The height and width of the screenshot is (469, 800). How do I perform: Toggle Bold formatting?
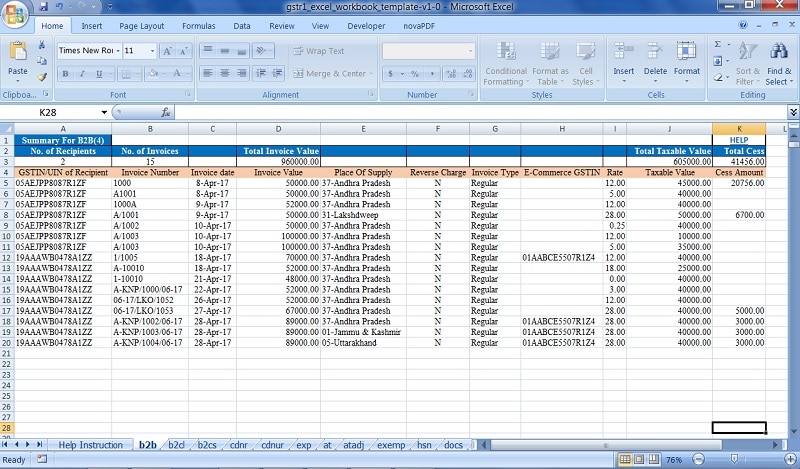click(65, 74)
